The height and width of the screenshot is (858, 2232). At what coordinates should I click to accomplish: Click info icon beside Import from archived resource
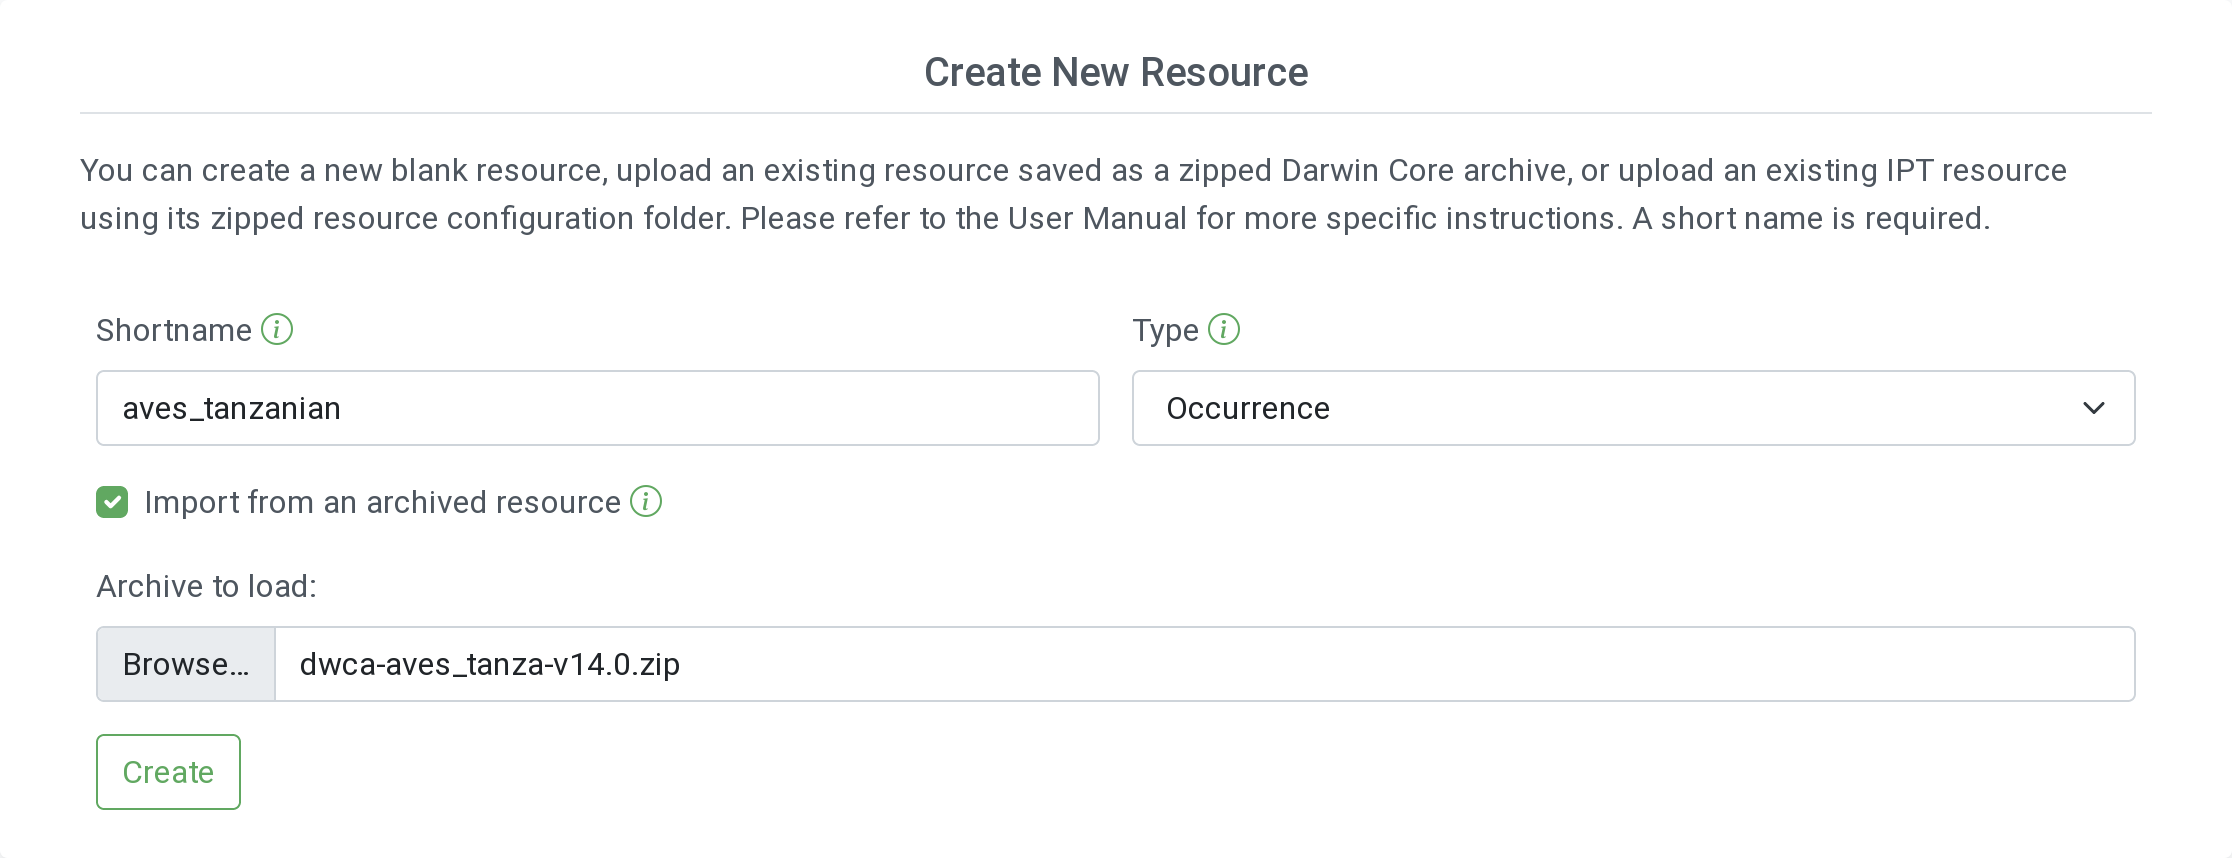tap(646, 501)
